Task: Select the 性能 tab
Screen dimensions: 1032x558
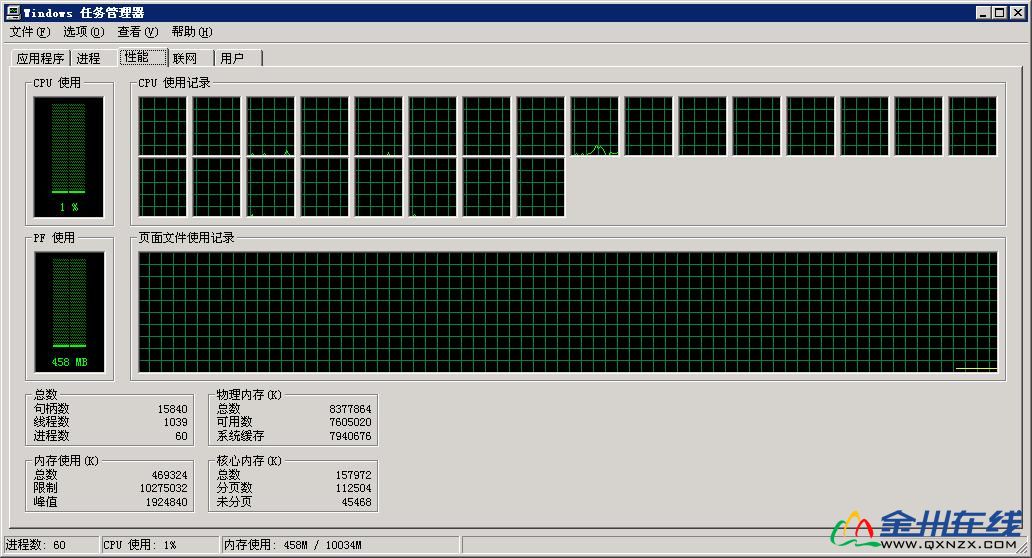Action: pos(143,57)
